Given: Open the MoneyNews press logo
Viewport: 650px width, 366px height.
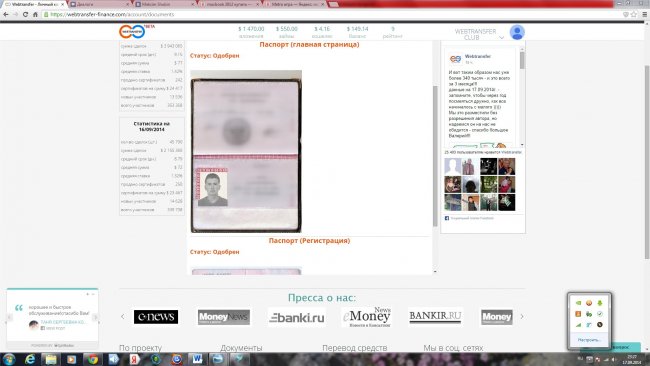Looking at the screenshot, I should click(224, 317).
